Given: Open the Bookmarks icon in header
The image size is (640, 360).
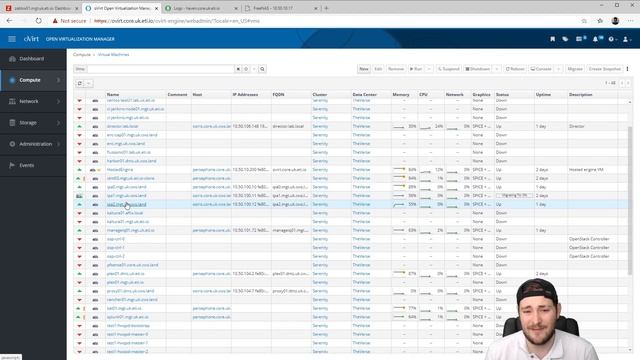Looking at the screenshot, I should (x=553, y=39).
